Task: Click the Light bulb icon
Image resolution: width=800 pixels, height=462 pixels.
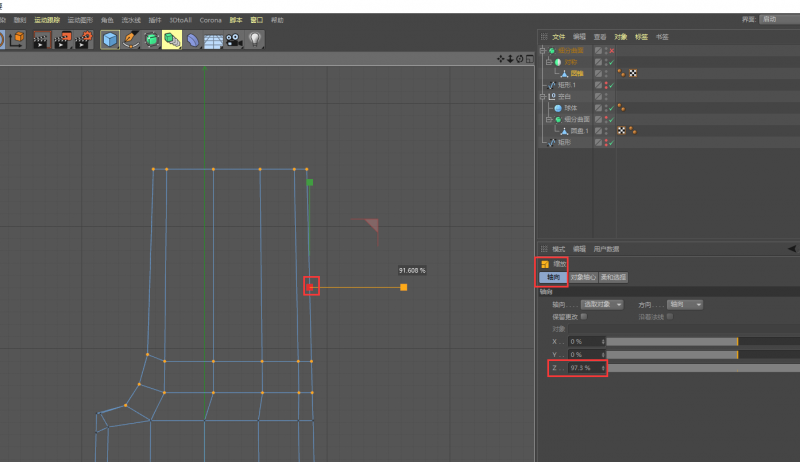Action: point(255,39)
